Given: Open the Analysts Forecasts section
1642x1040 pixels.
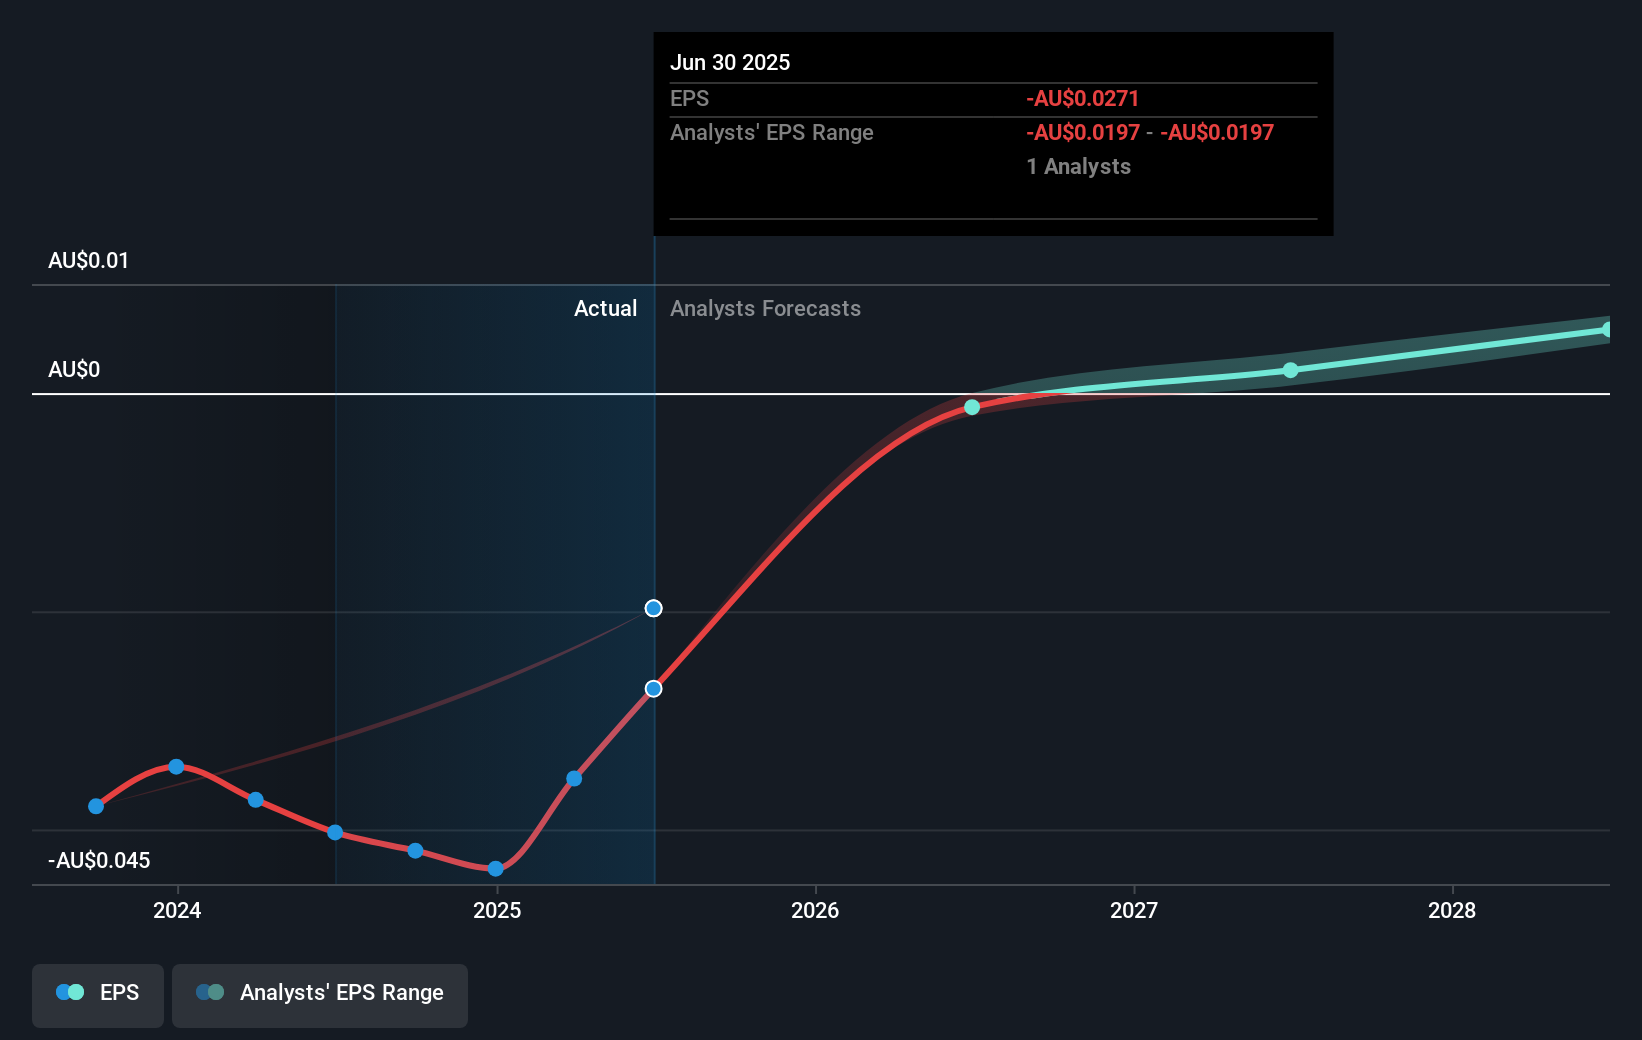Looking at the screenshot, I should (x=765, y=308).
